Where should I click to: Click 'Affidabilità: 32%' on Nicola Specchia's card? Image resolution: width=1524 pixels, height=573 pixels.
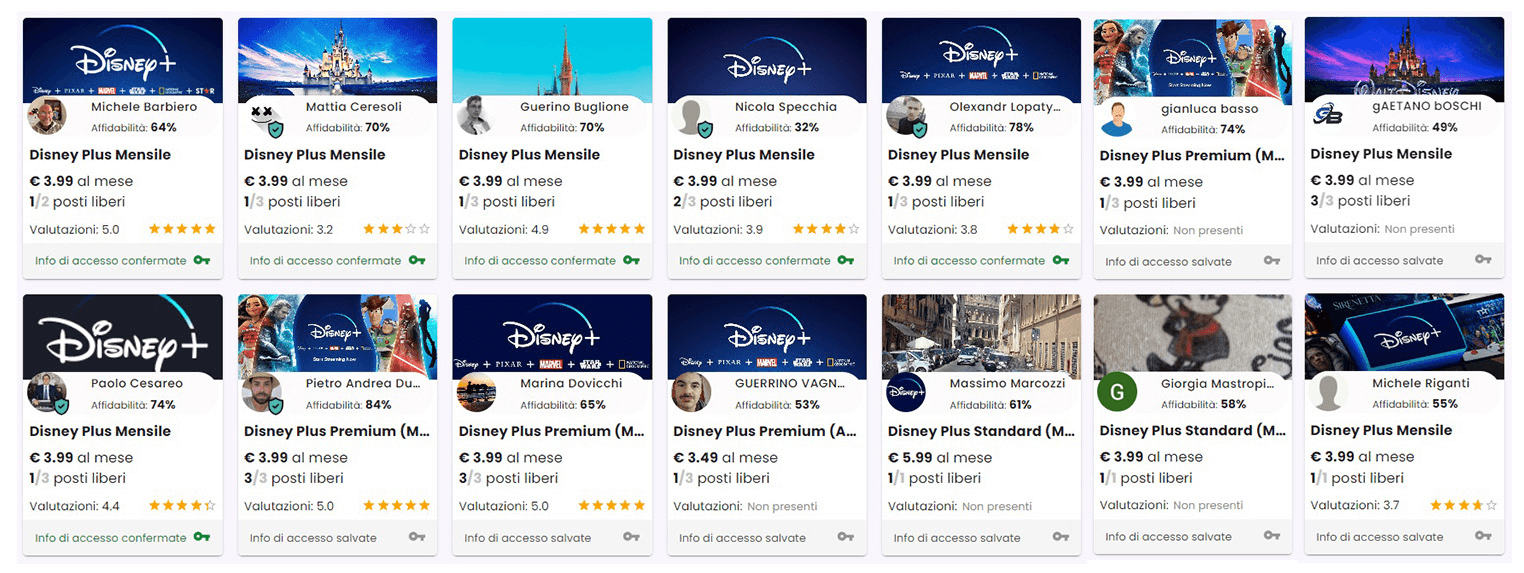point(777,128)
